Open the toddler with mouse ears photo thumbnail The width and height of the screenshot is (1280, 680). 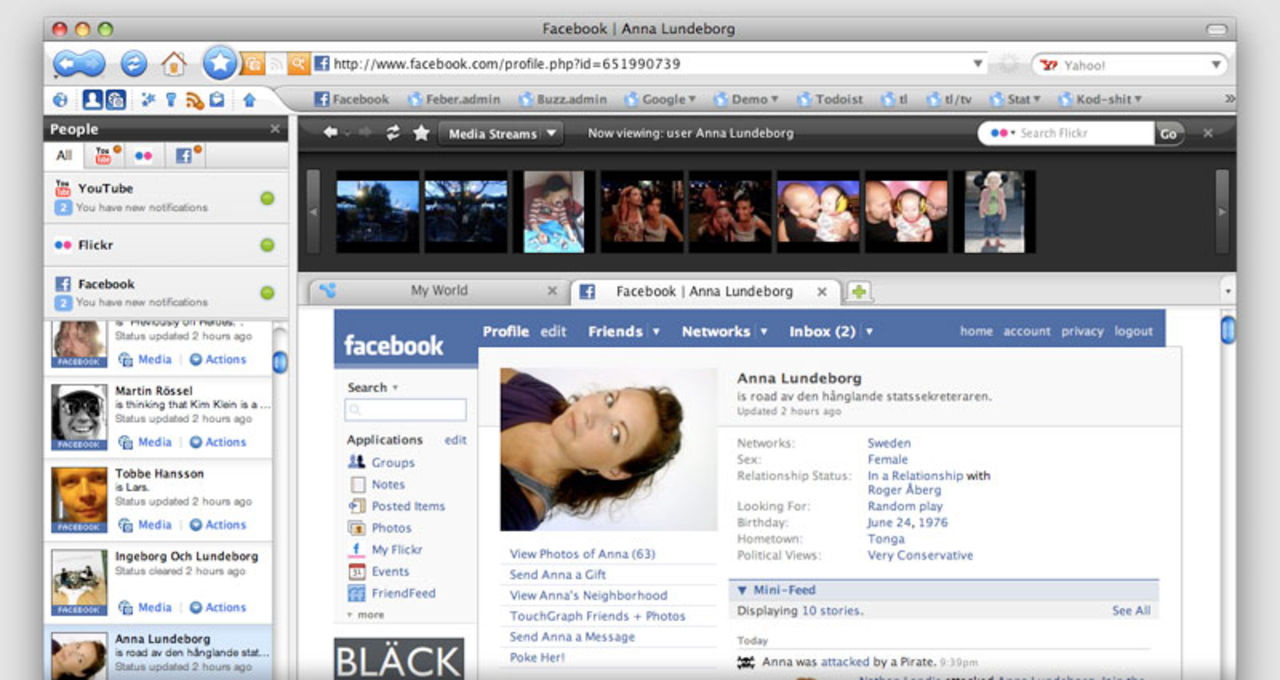994,211
